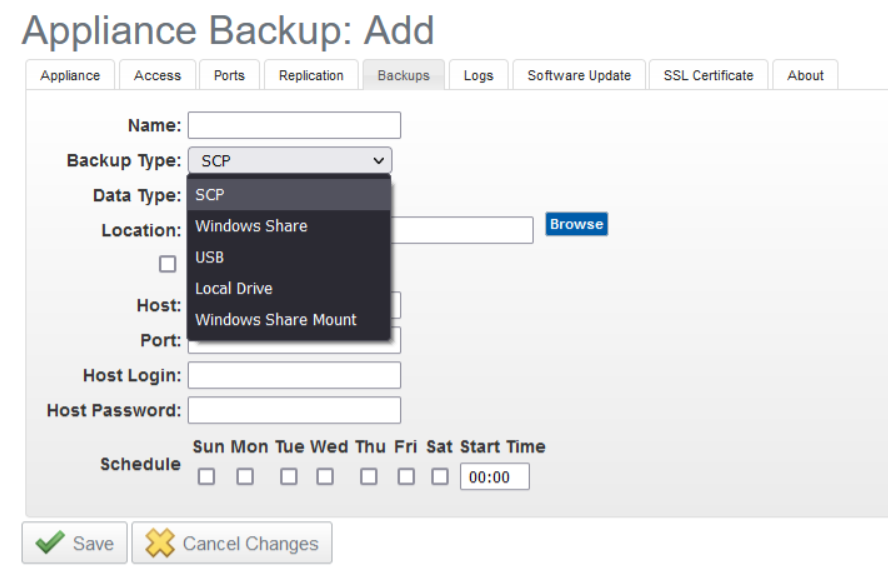This screenshot has height=575, width=888.
Task: Enable the Sun schedule checkbox
Action: [206, 477]
